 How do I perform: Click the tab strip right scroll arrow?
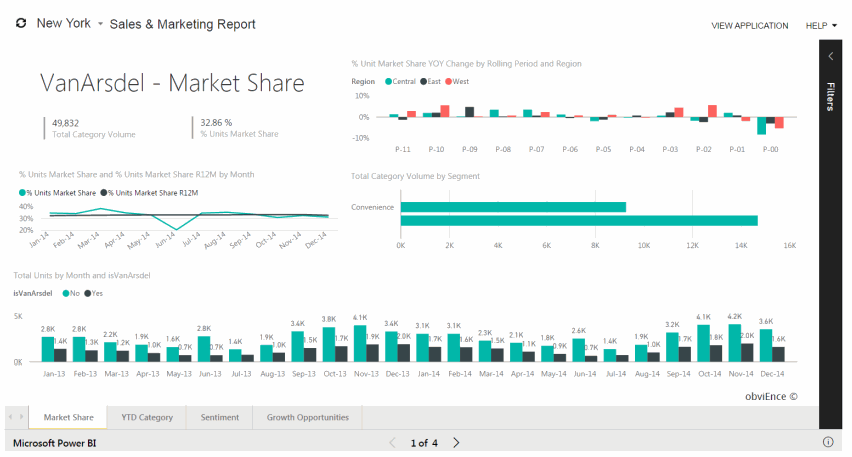(21, 417)
